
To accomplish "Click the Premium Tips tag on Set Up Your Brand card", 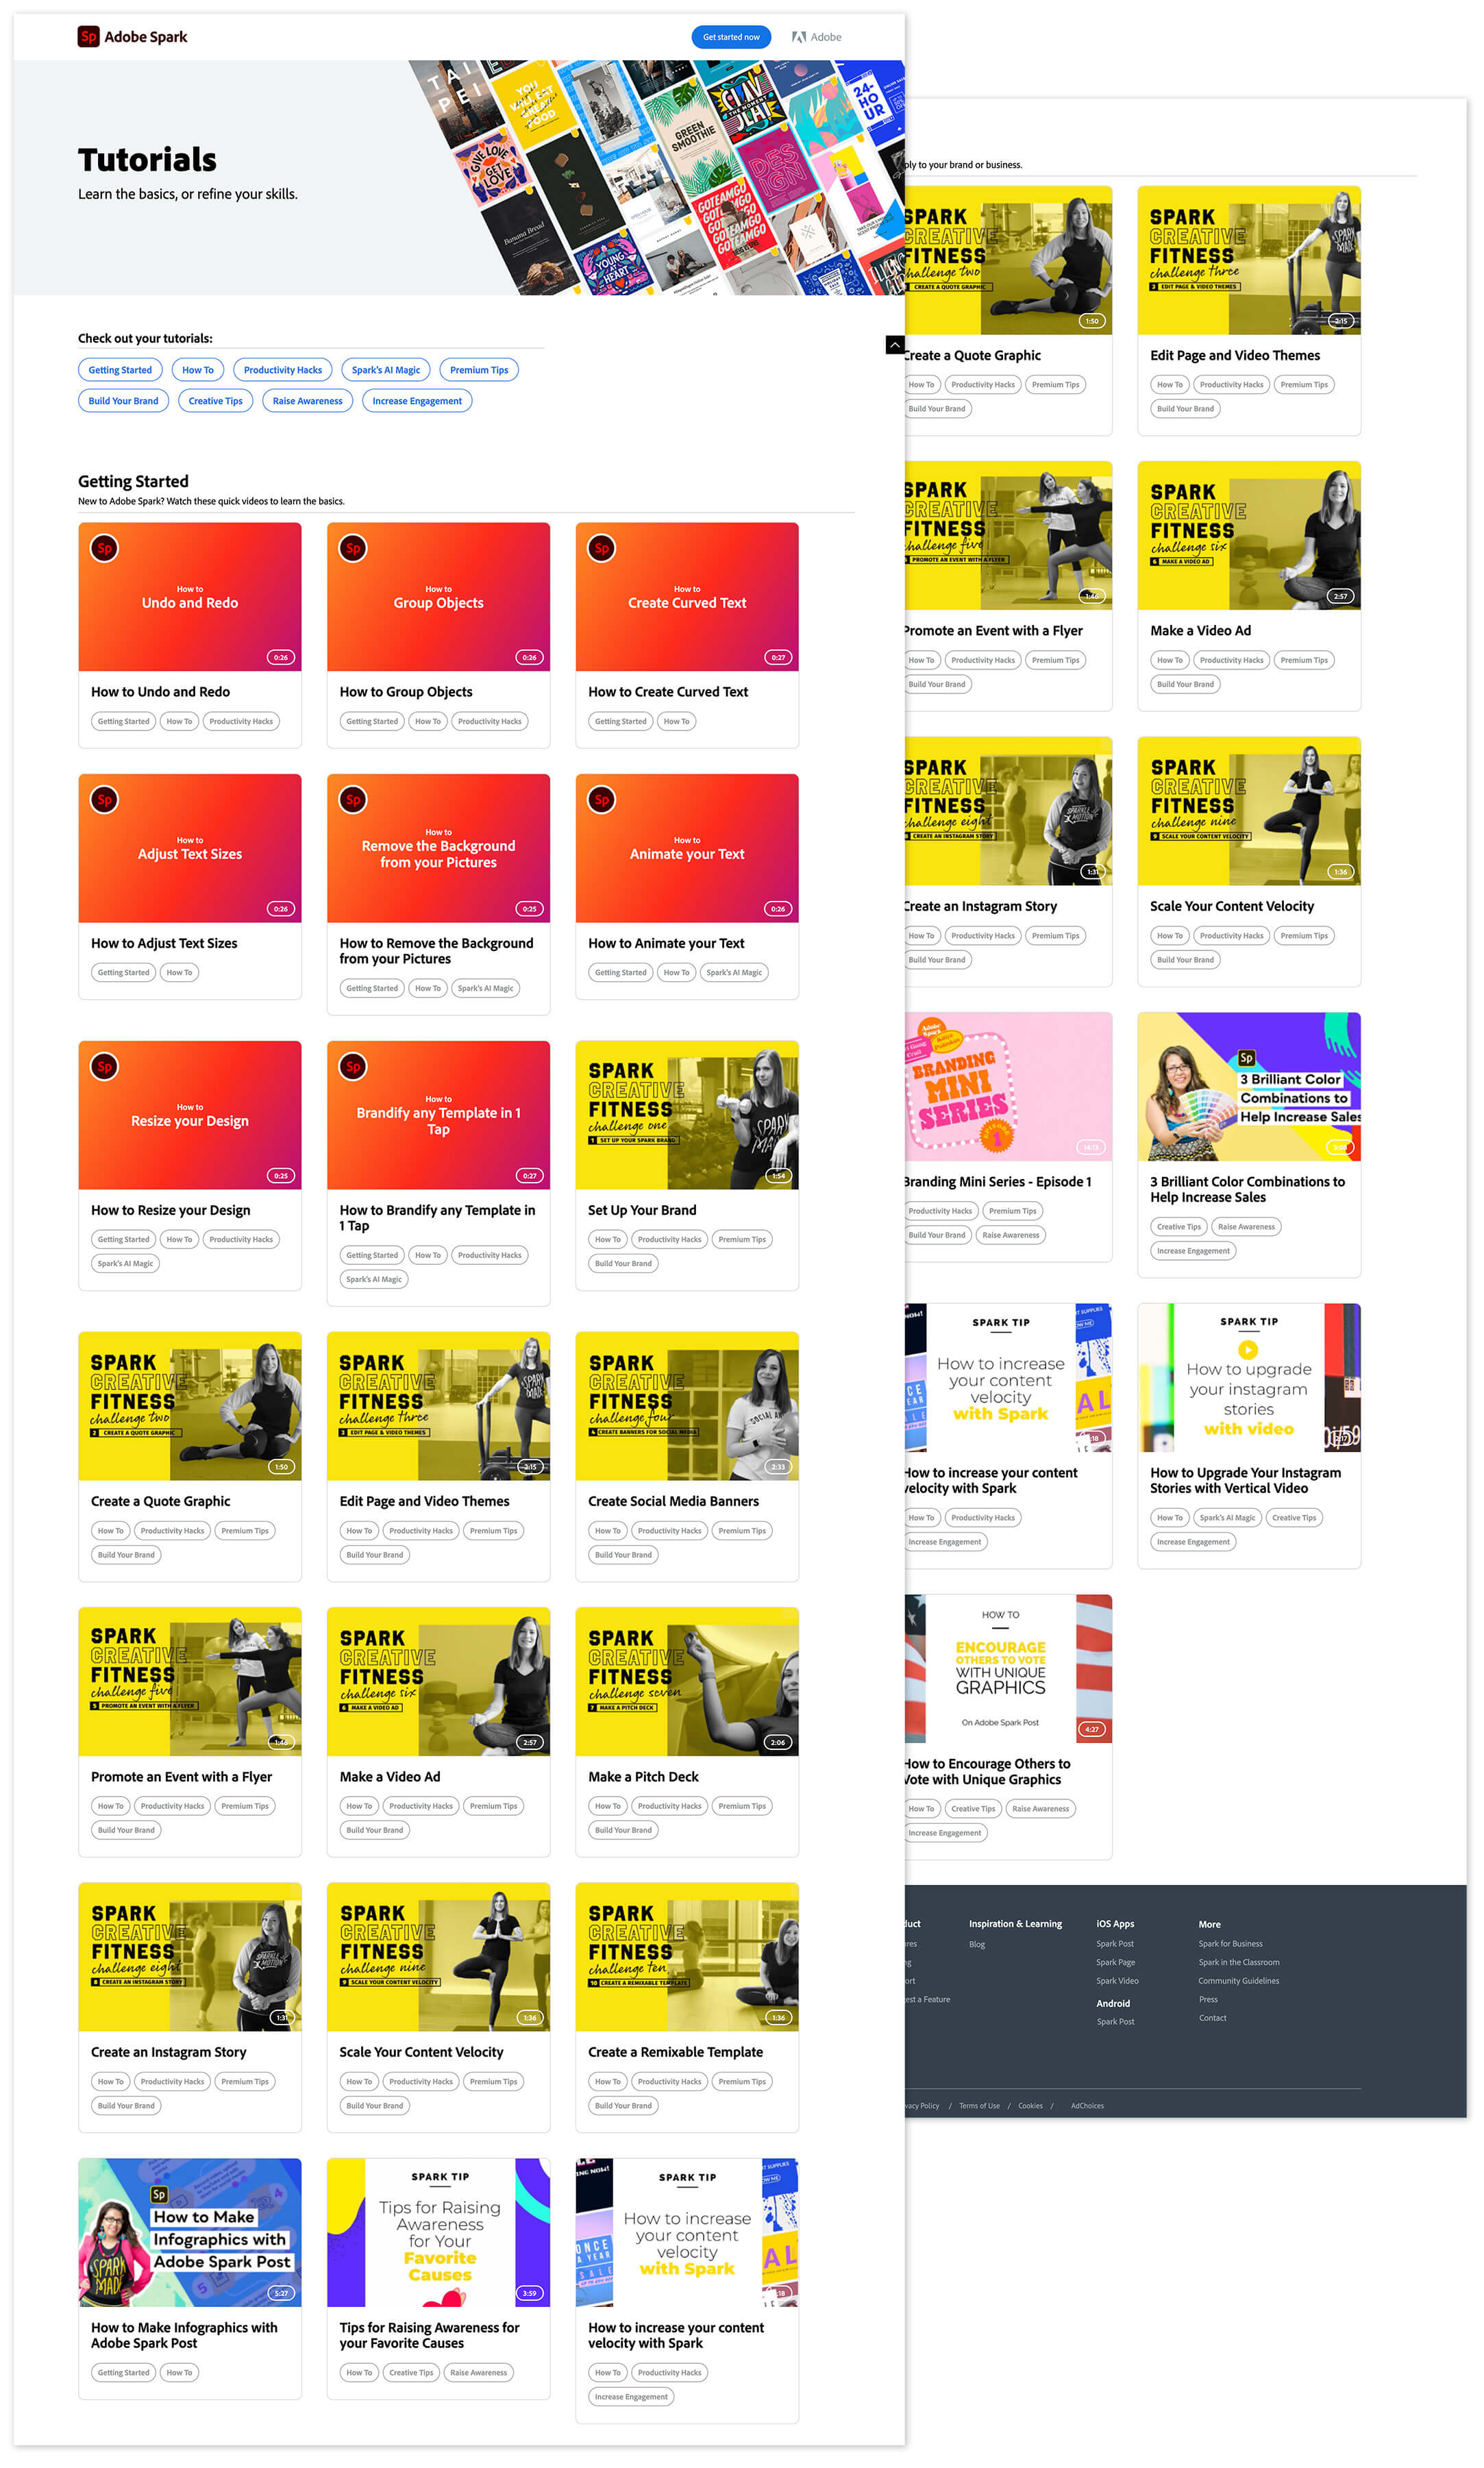I will (x=742, y=1239).
